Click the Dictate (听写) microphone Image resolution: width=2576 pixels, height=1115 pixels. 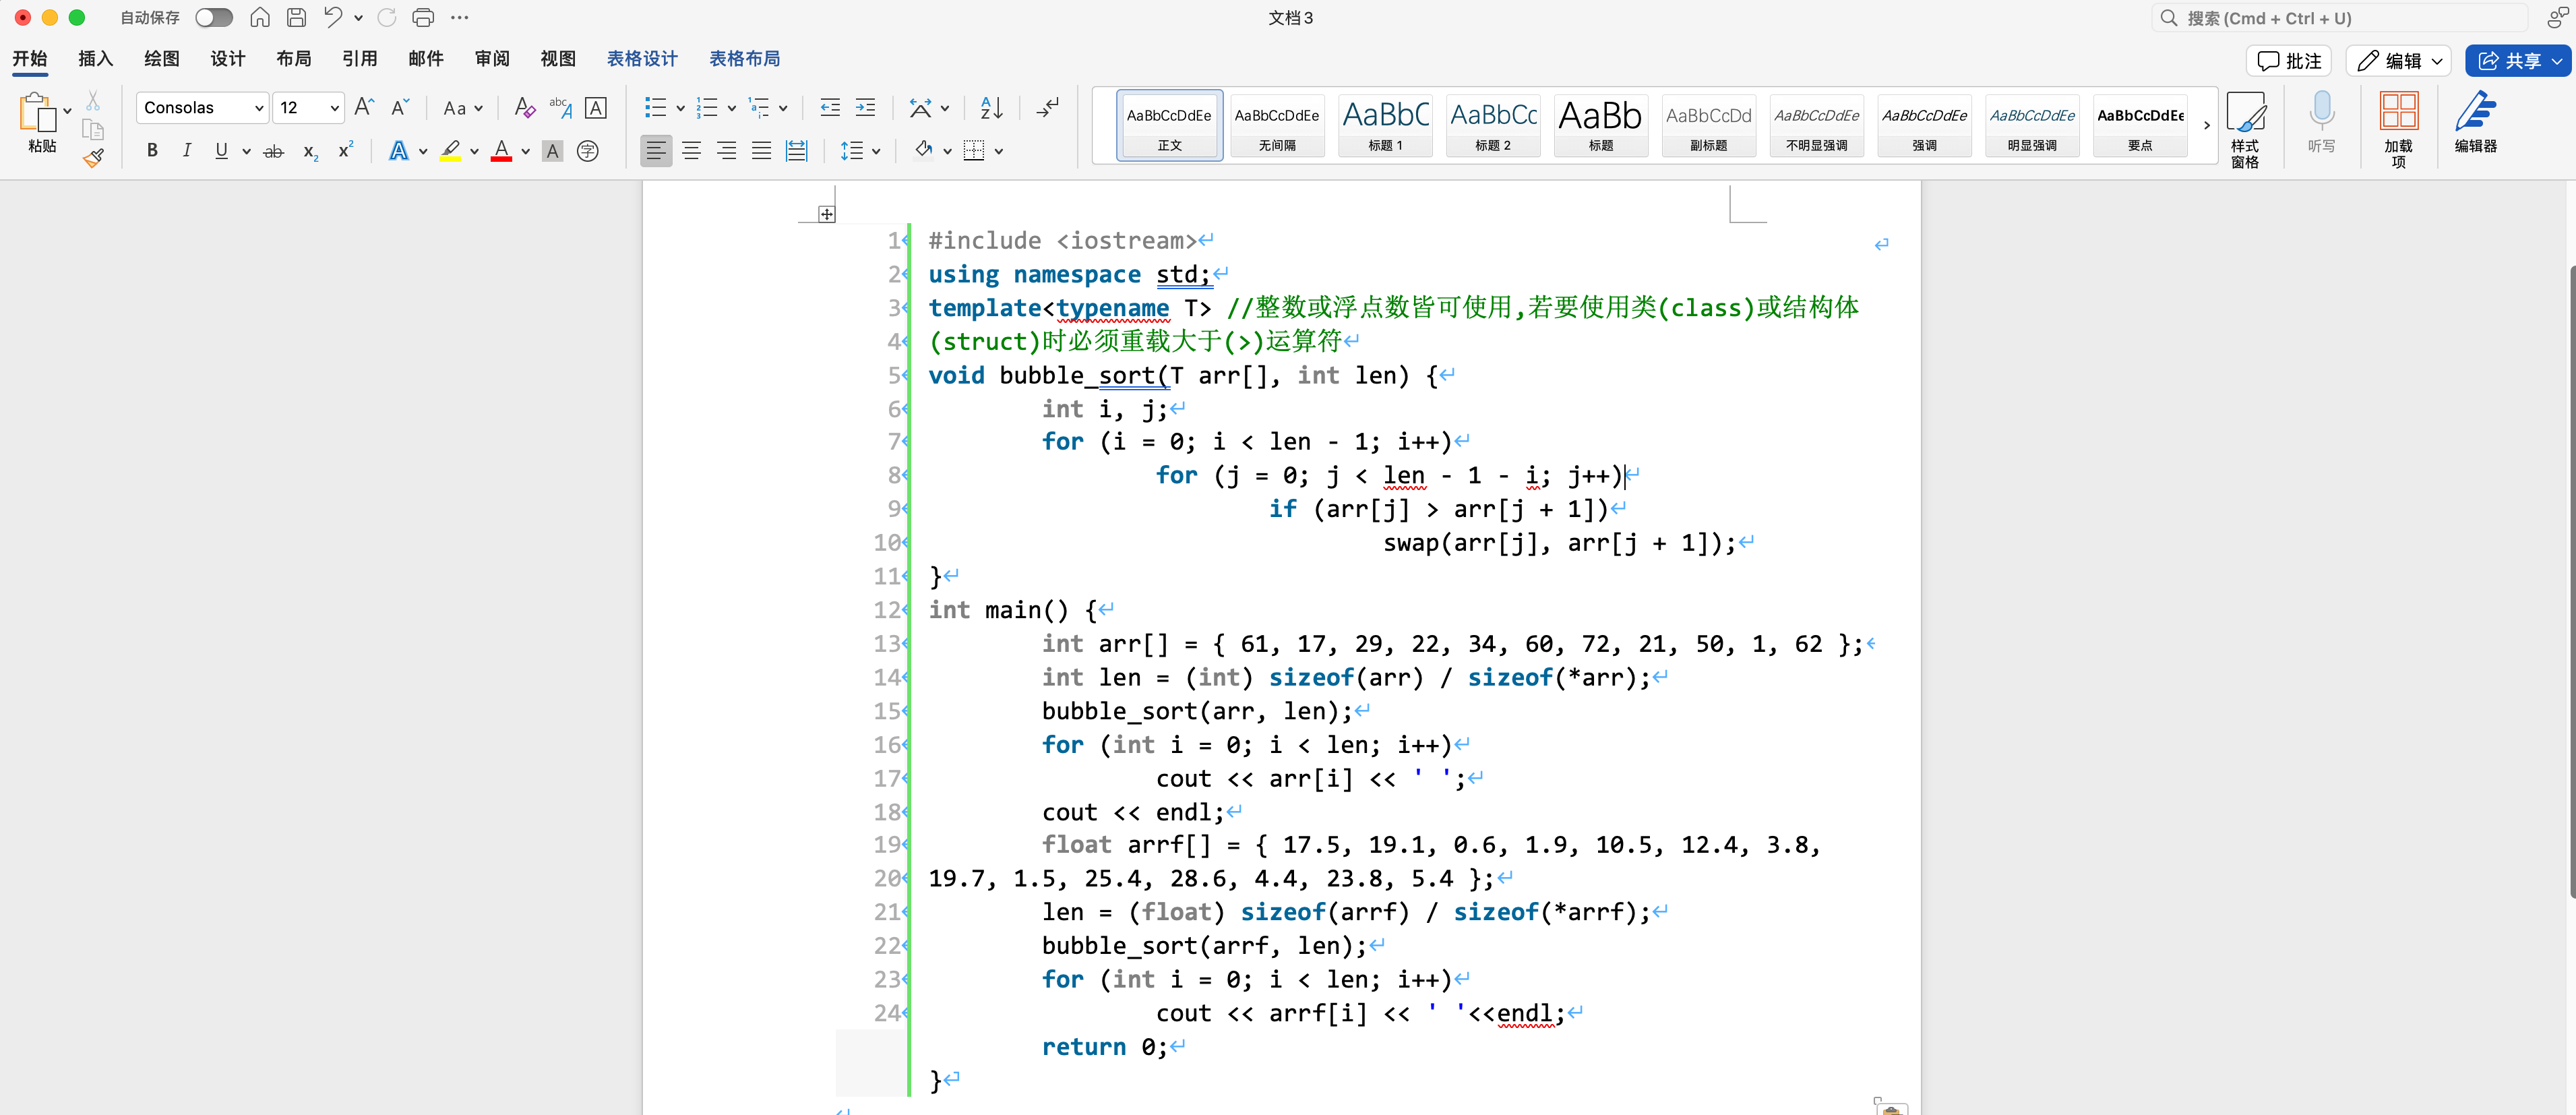2322,122
